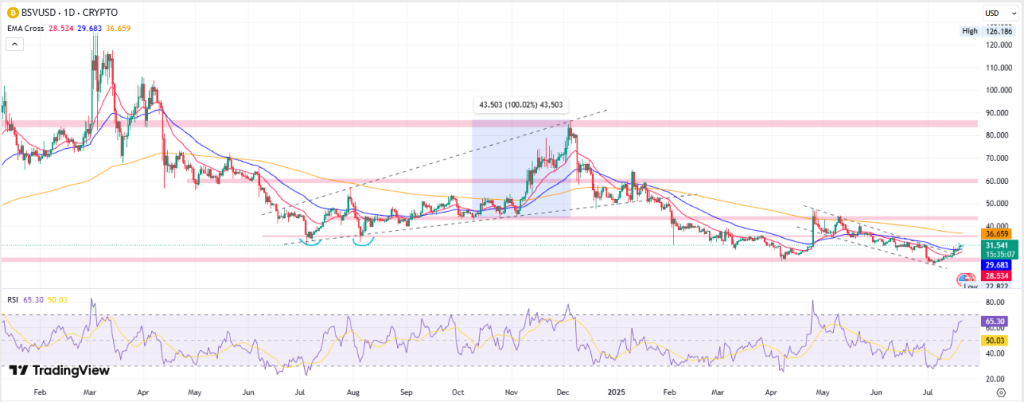Viewport: 1024px width, 402px height.
Task: Click the blue EMA value 29.683 in legend
Action: click(x=88, y=29)
